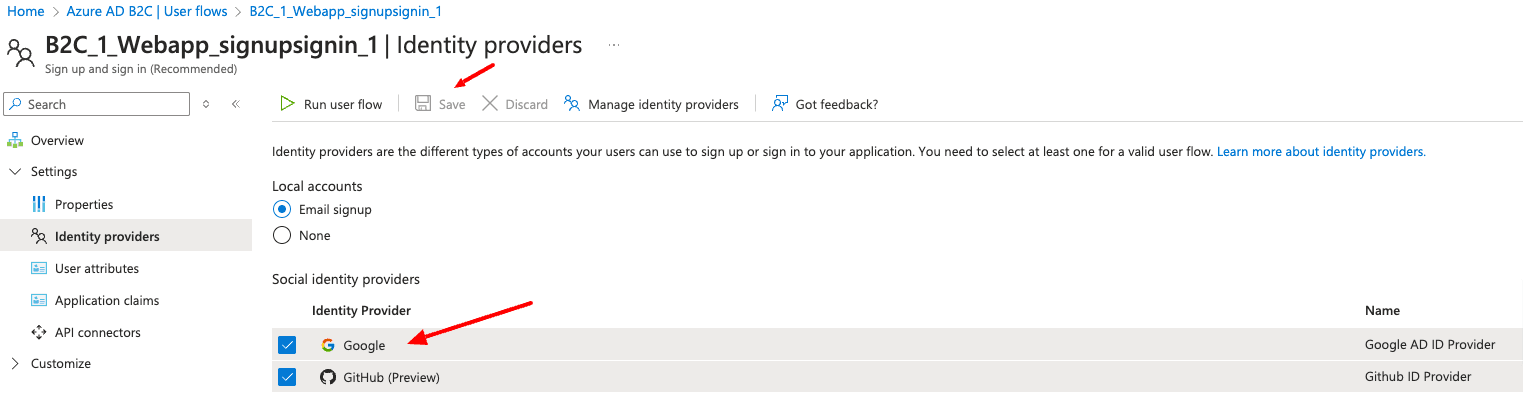Click the Got feedback icon

click(x=780, y=104)
